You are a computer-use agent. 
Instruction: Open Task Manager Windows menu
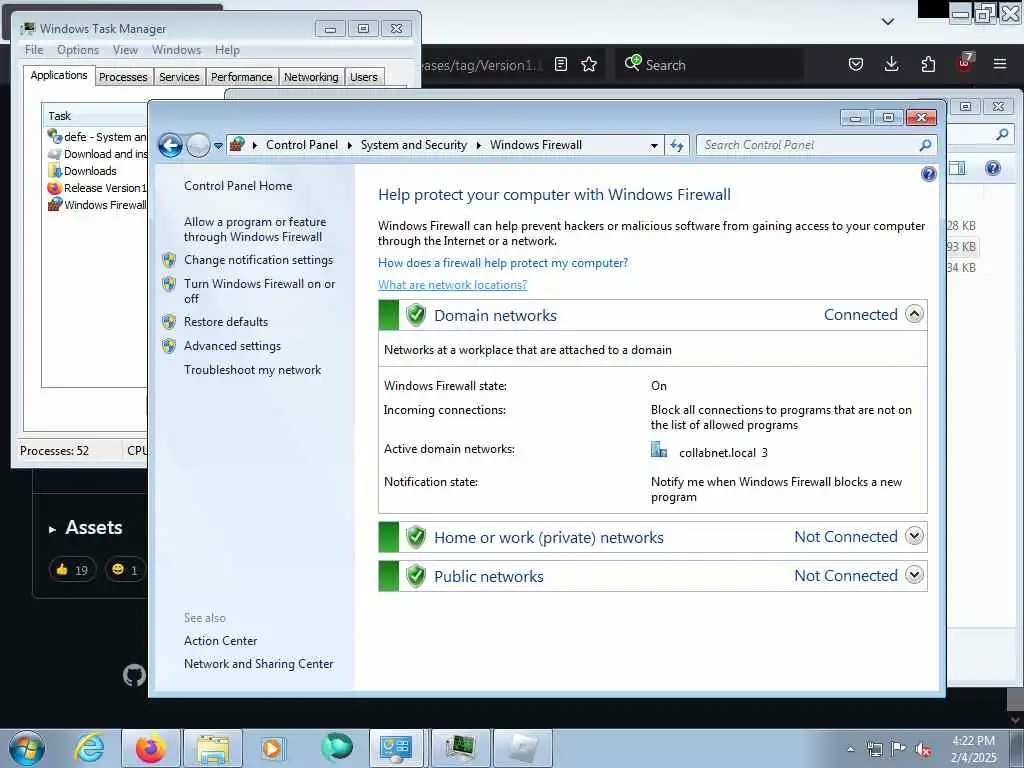(176, 50)
